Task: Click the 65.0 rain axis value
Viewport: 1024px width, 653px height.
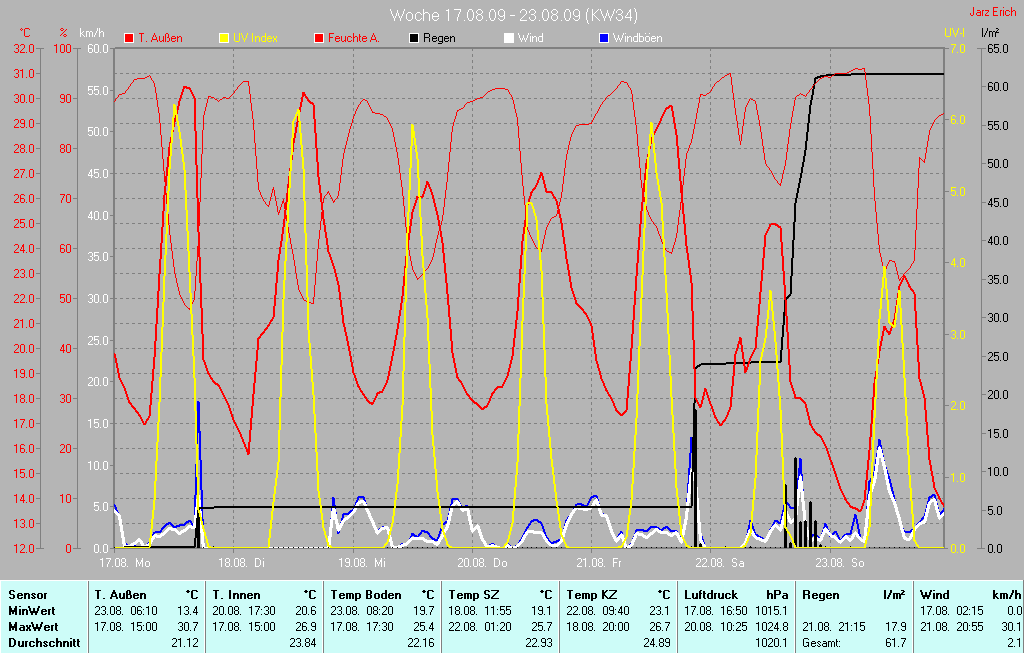Action: coord(997,49)
